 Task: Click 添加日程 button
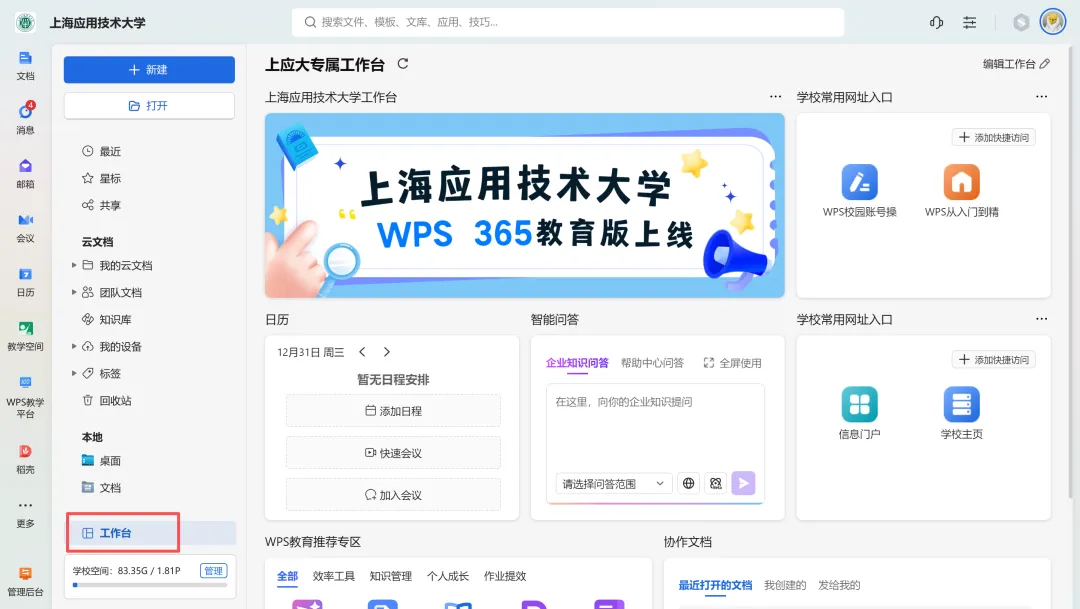pos(393,411)
